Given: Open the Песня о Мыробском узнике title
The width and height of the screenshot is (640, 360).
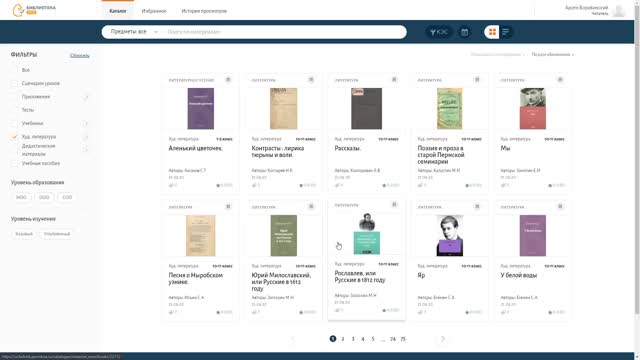Looking at the screenshot, I should 196,279.
